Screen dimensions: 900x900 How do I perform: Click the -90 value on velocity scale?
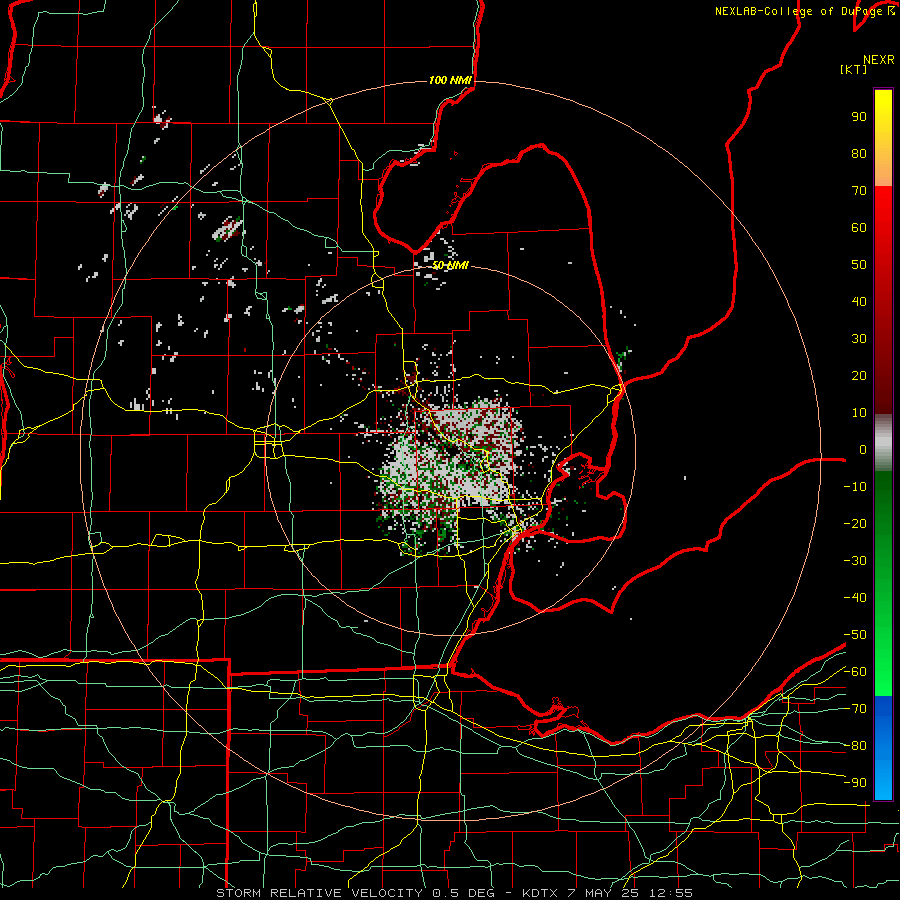tap(855, 782)
